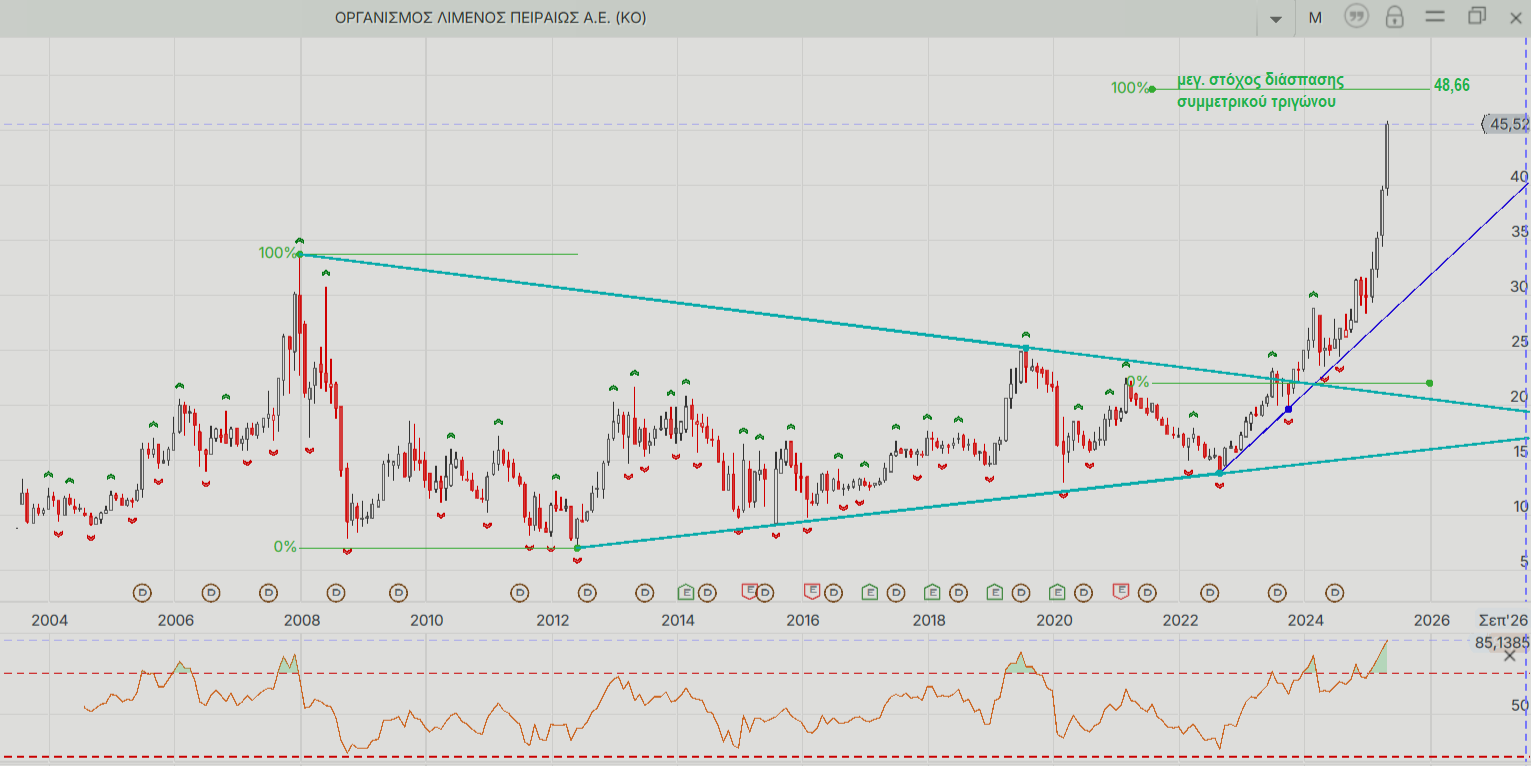Select the green 48,66 target price label
The height and width of the screenshot is (766, 1531).
point(1452,86)
